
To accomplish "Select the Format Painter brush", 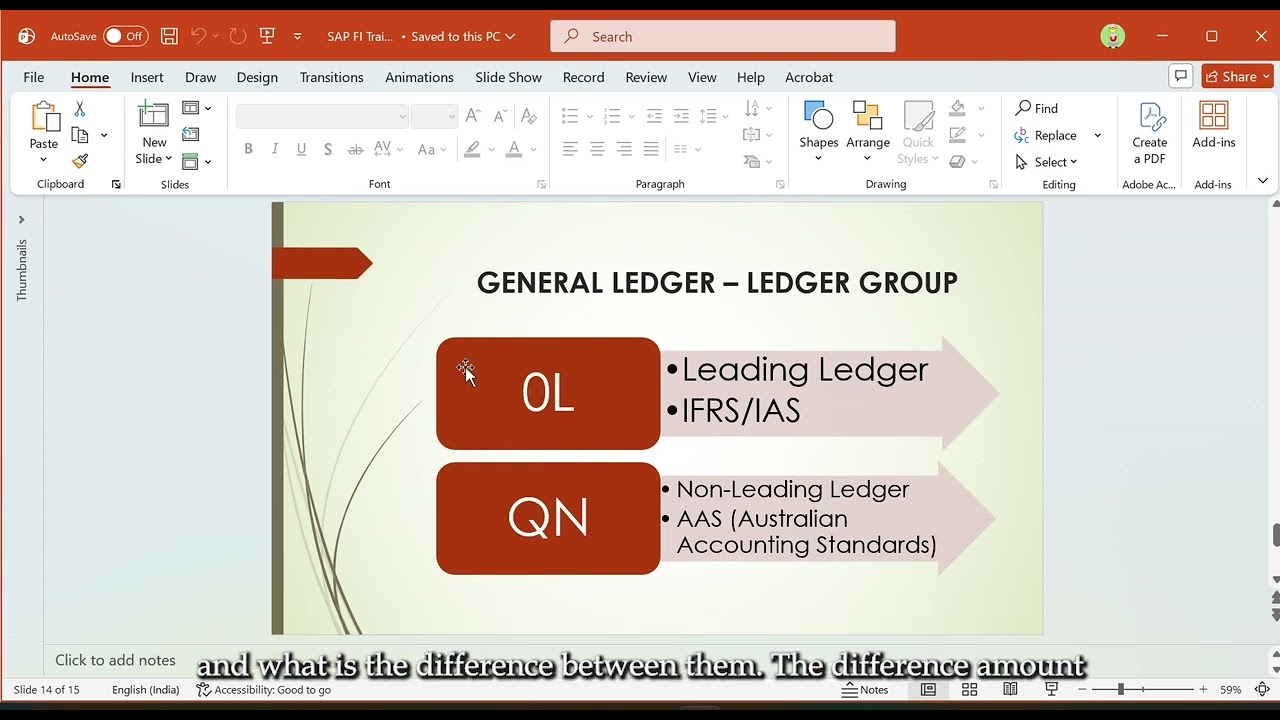I will click(80, 161).
